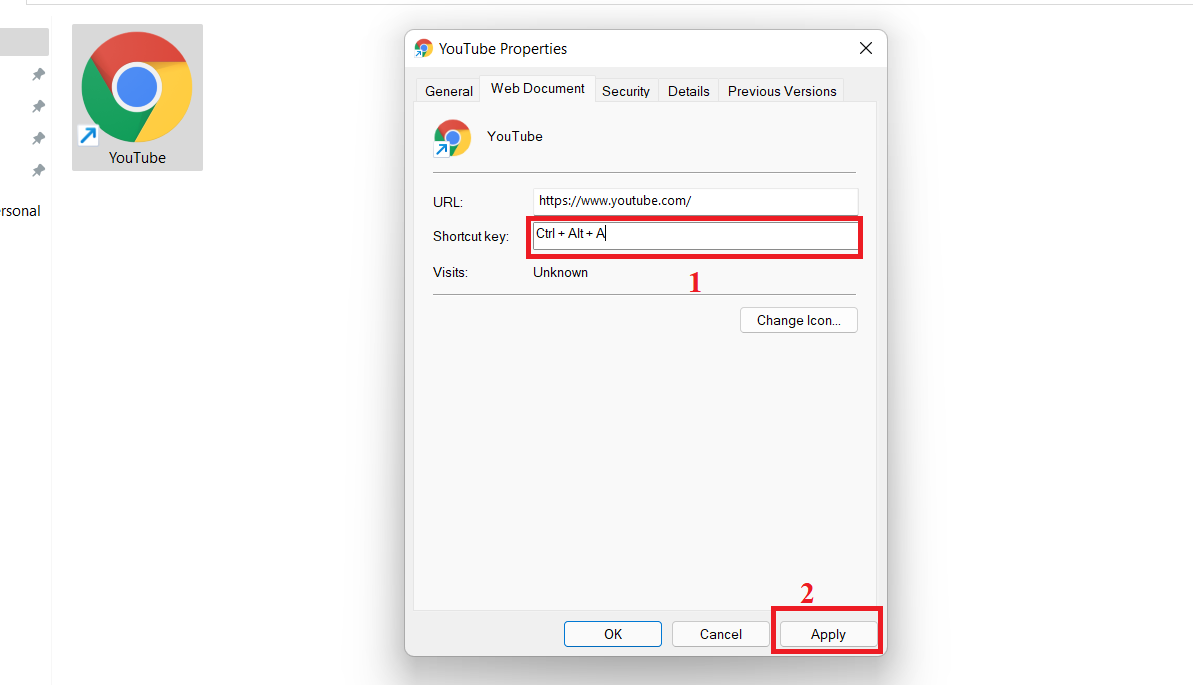Open the Previous Versions tab
This screenshot has width=1193, height=685.
click(781, 91)
